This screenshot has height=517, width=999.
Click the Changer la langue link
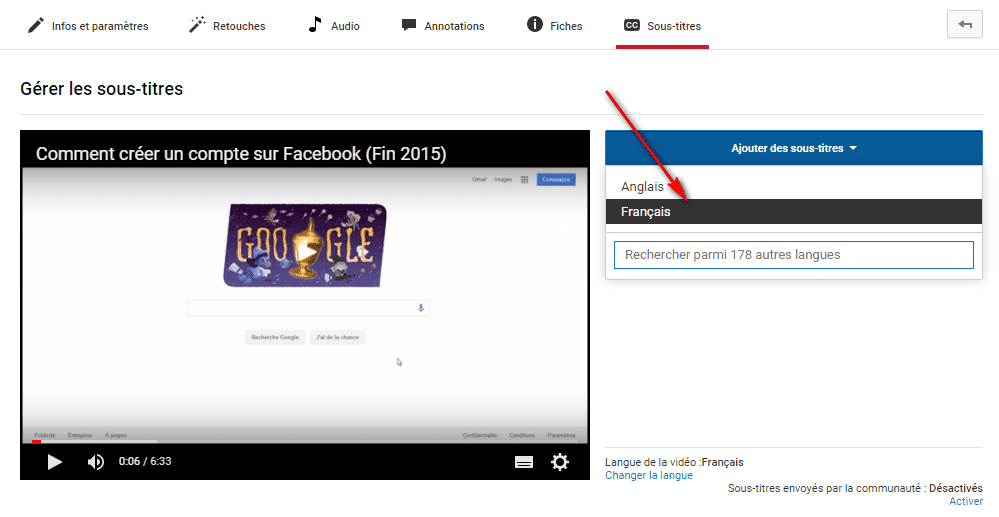click(649, 476)
